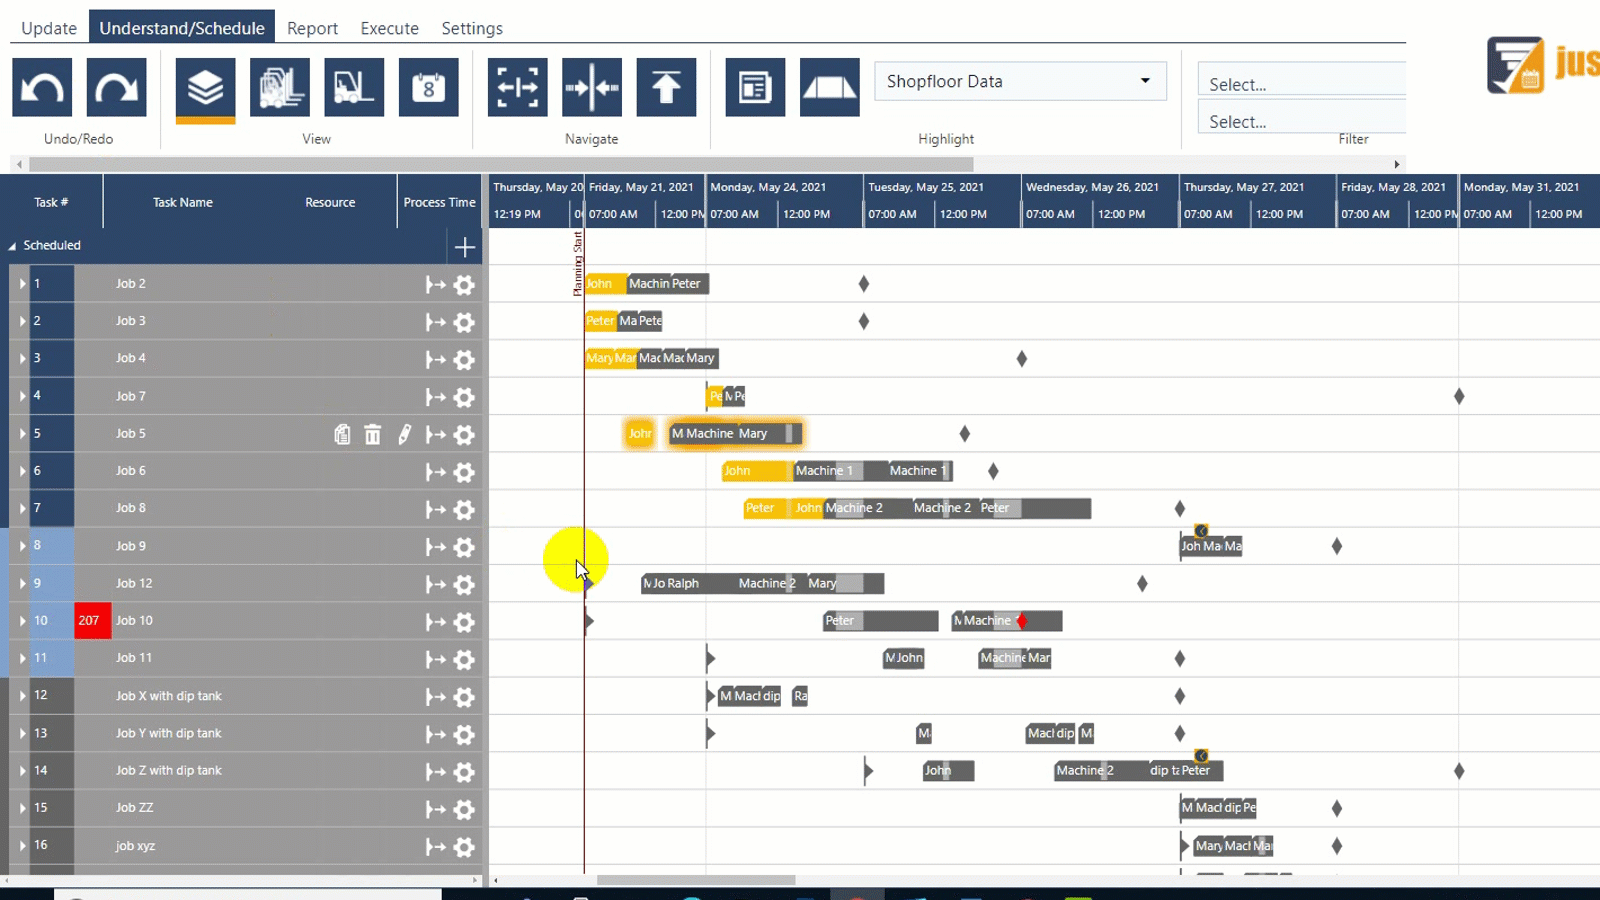Screen dimensions: 1600x900
Task: Open settings gear for Job X with dip tank
Action: (464, 697)
